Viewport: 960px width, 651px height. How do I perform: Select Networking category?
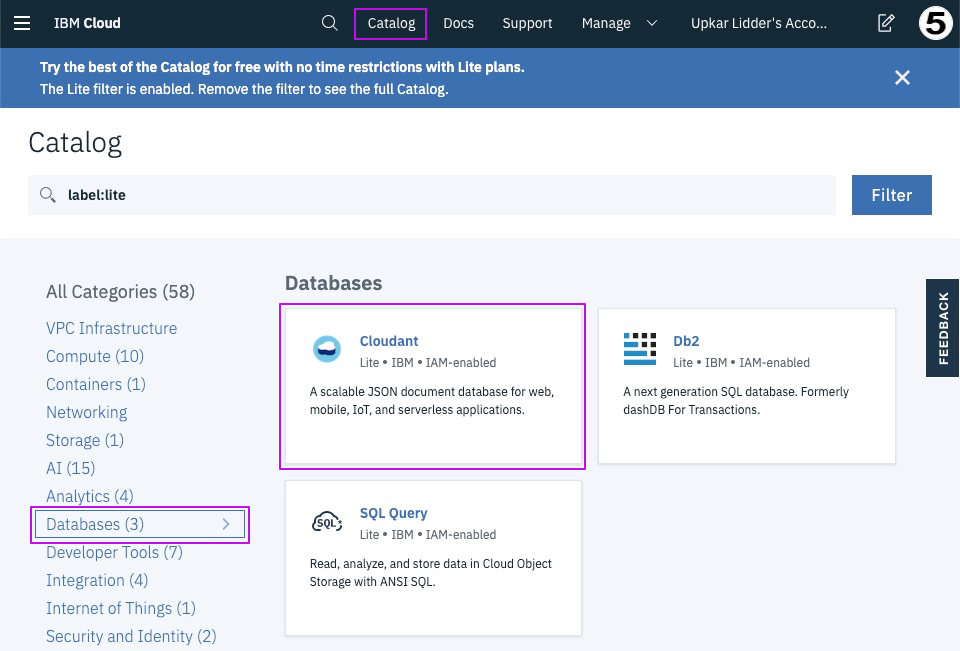click(87, 412)
